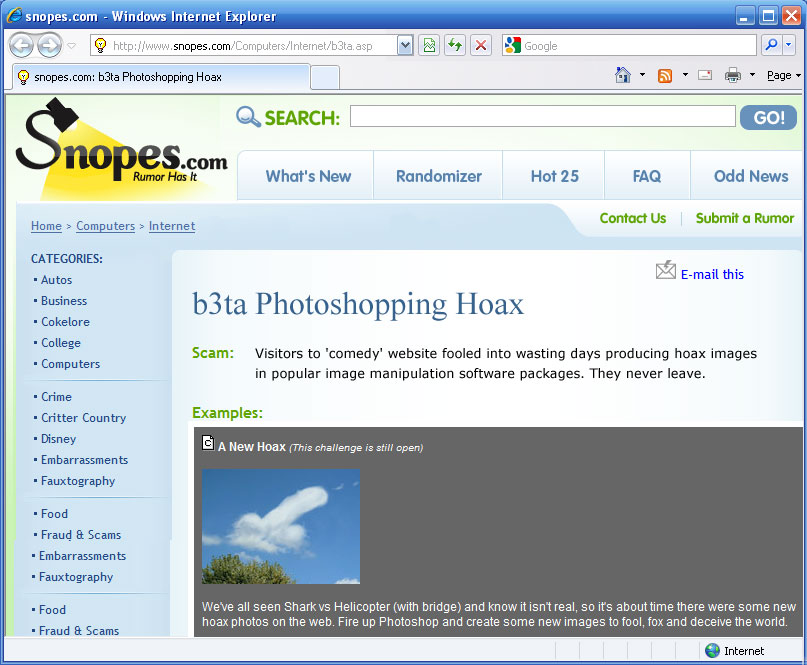807x665 pixels.
Task: Open the recent pages dropdown arrow
Action: [72, 46]
